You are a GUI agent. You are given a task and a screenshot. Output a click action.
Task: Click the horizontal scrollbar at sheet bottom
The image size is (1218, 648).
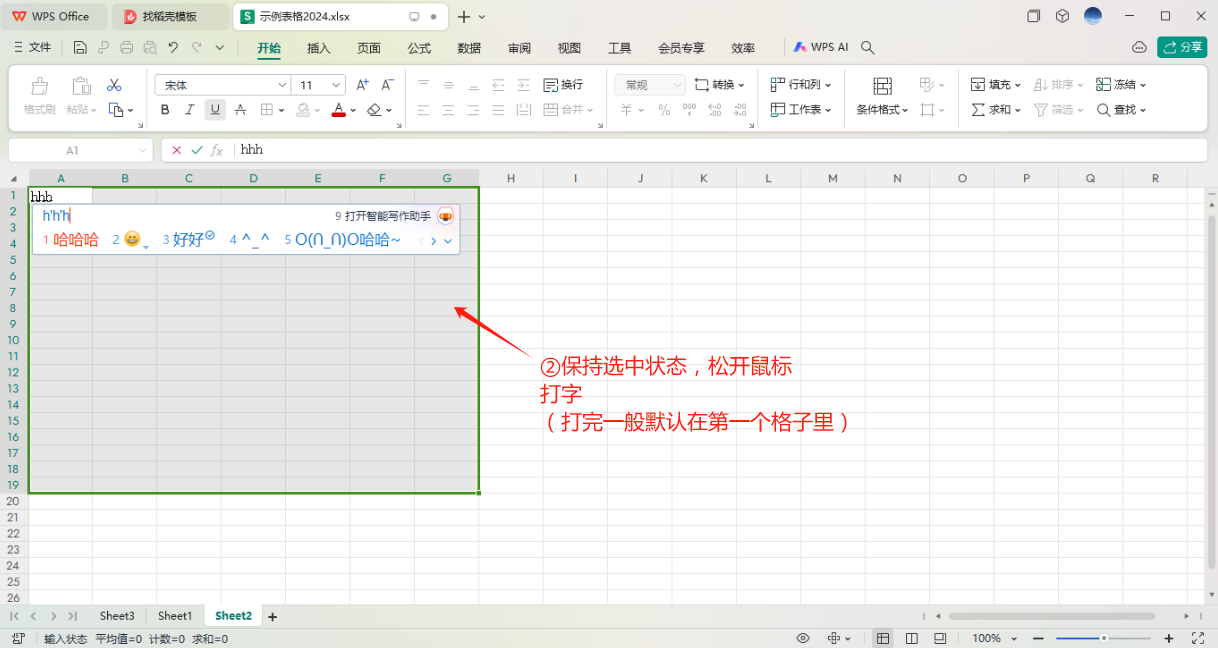click(x=1053, y=616)
